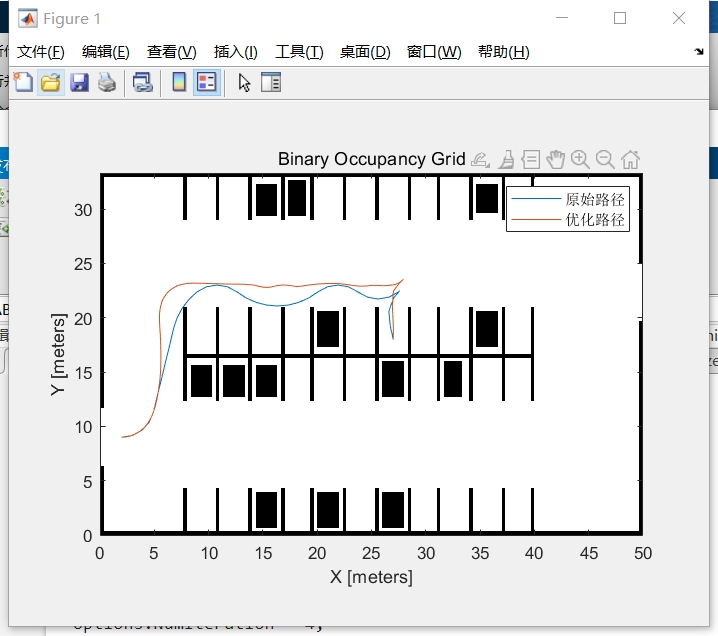Click the 优化路径 legend entry
This screenshot has height=636, width=718.
click(568, 220)
